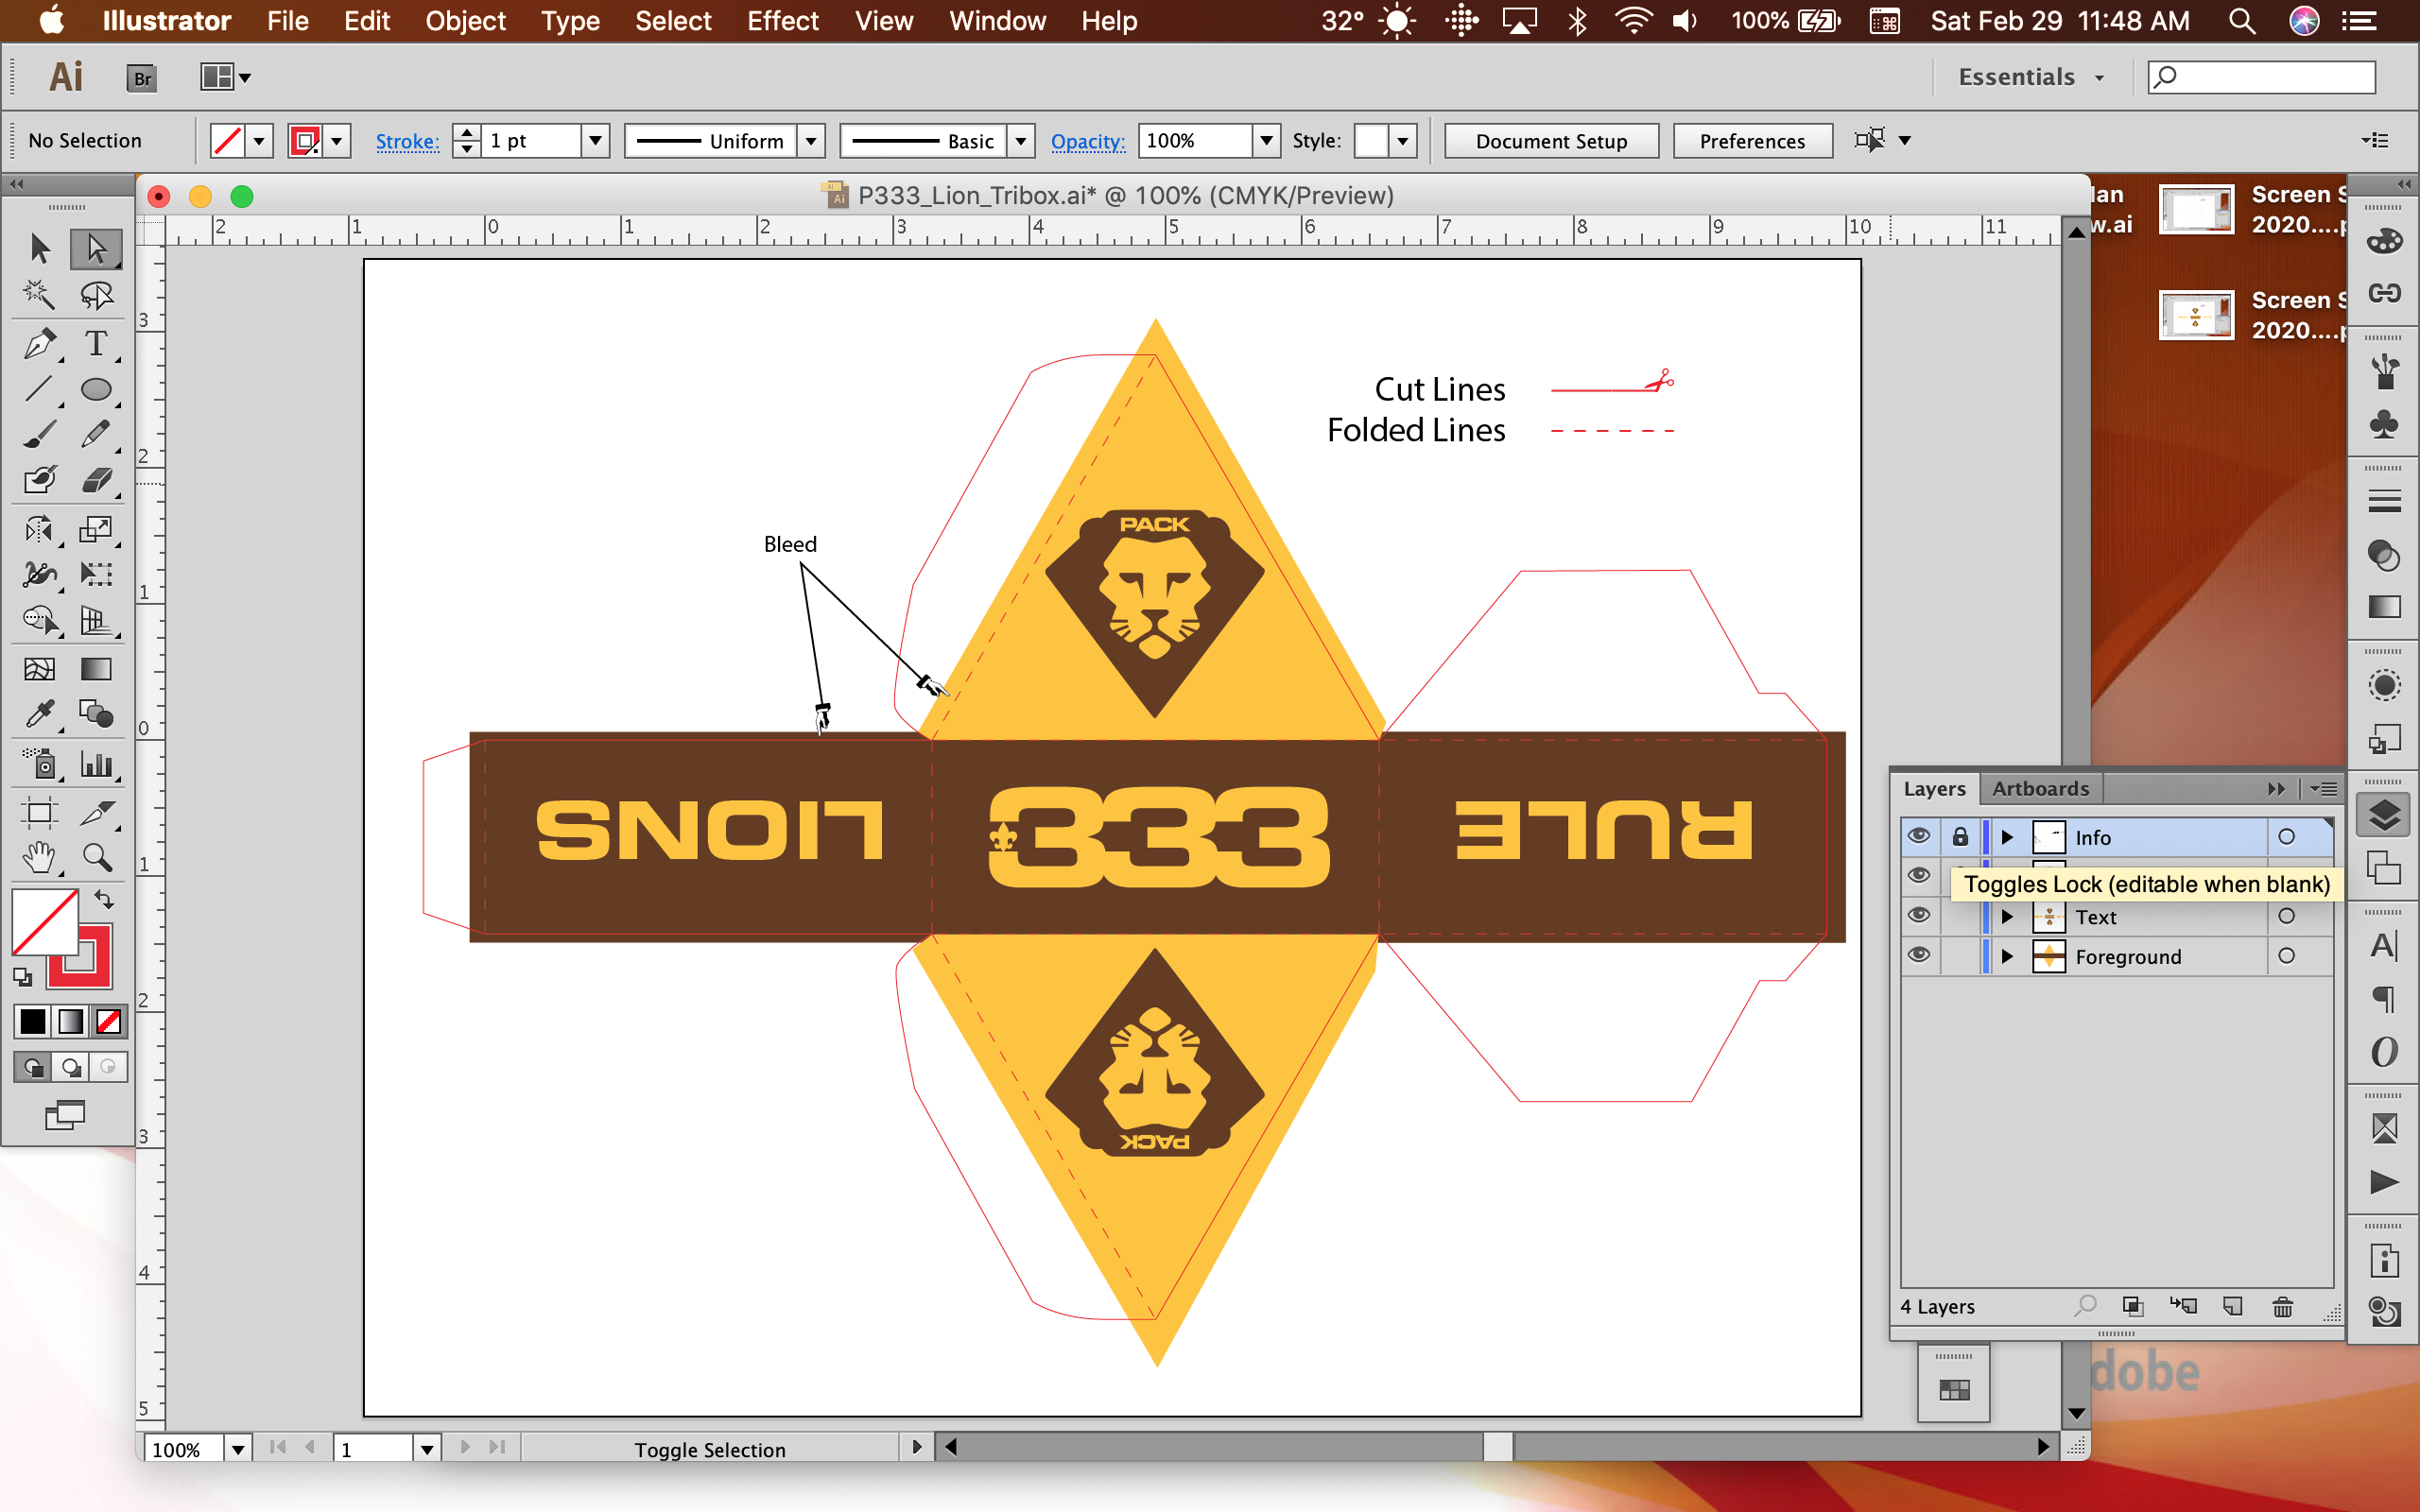Select the Eraser tool
Screen dimensions: 2420x1512
(96, 480)
